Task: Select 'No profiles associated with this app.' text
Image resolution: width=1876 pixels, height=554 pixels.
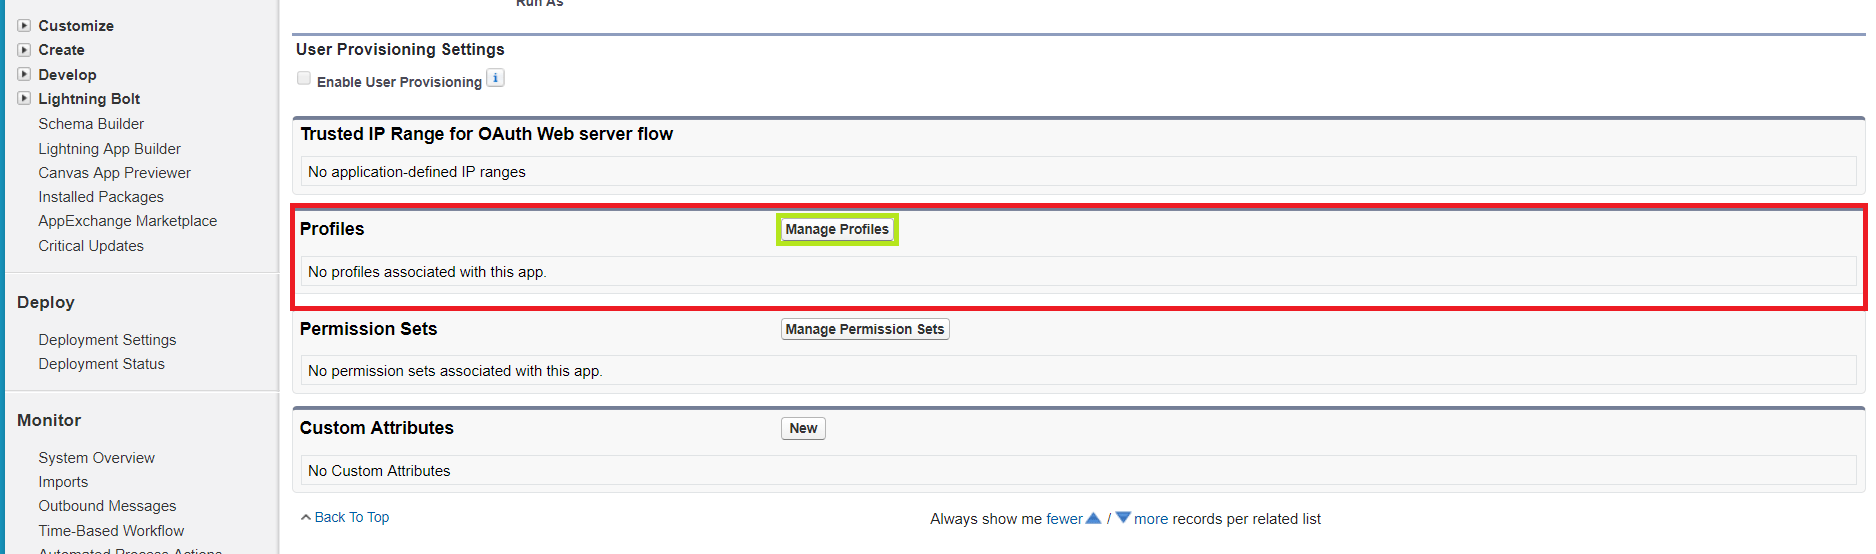Action: [427, 272]
